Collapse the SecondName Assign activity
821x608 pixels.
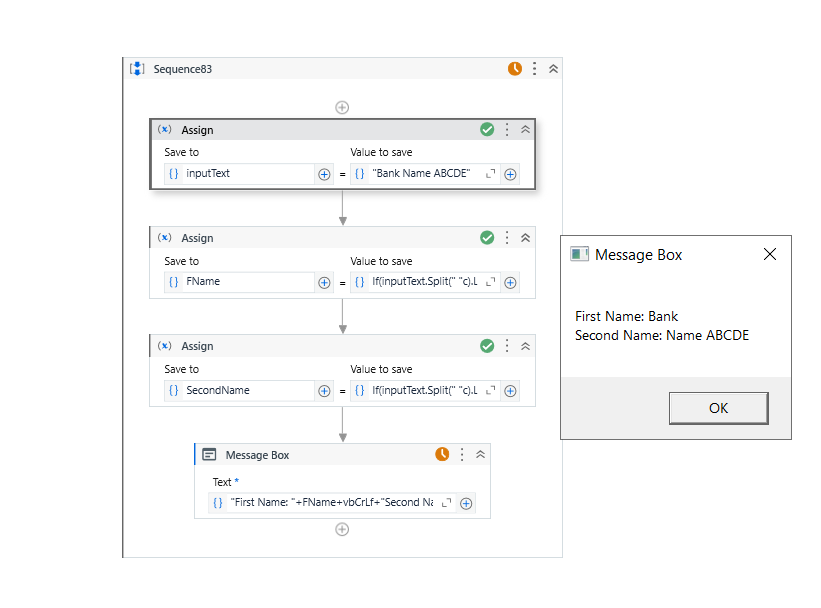[525, 346]
